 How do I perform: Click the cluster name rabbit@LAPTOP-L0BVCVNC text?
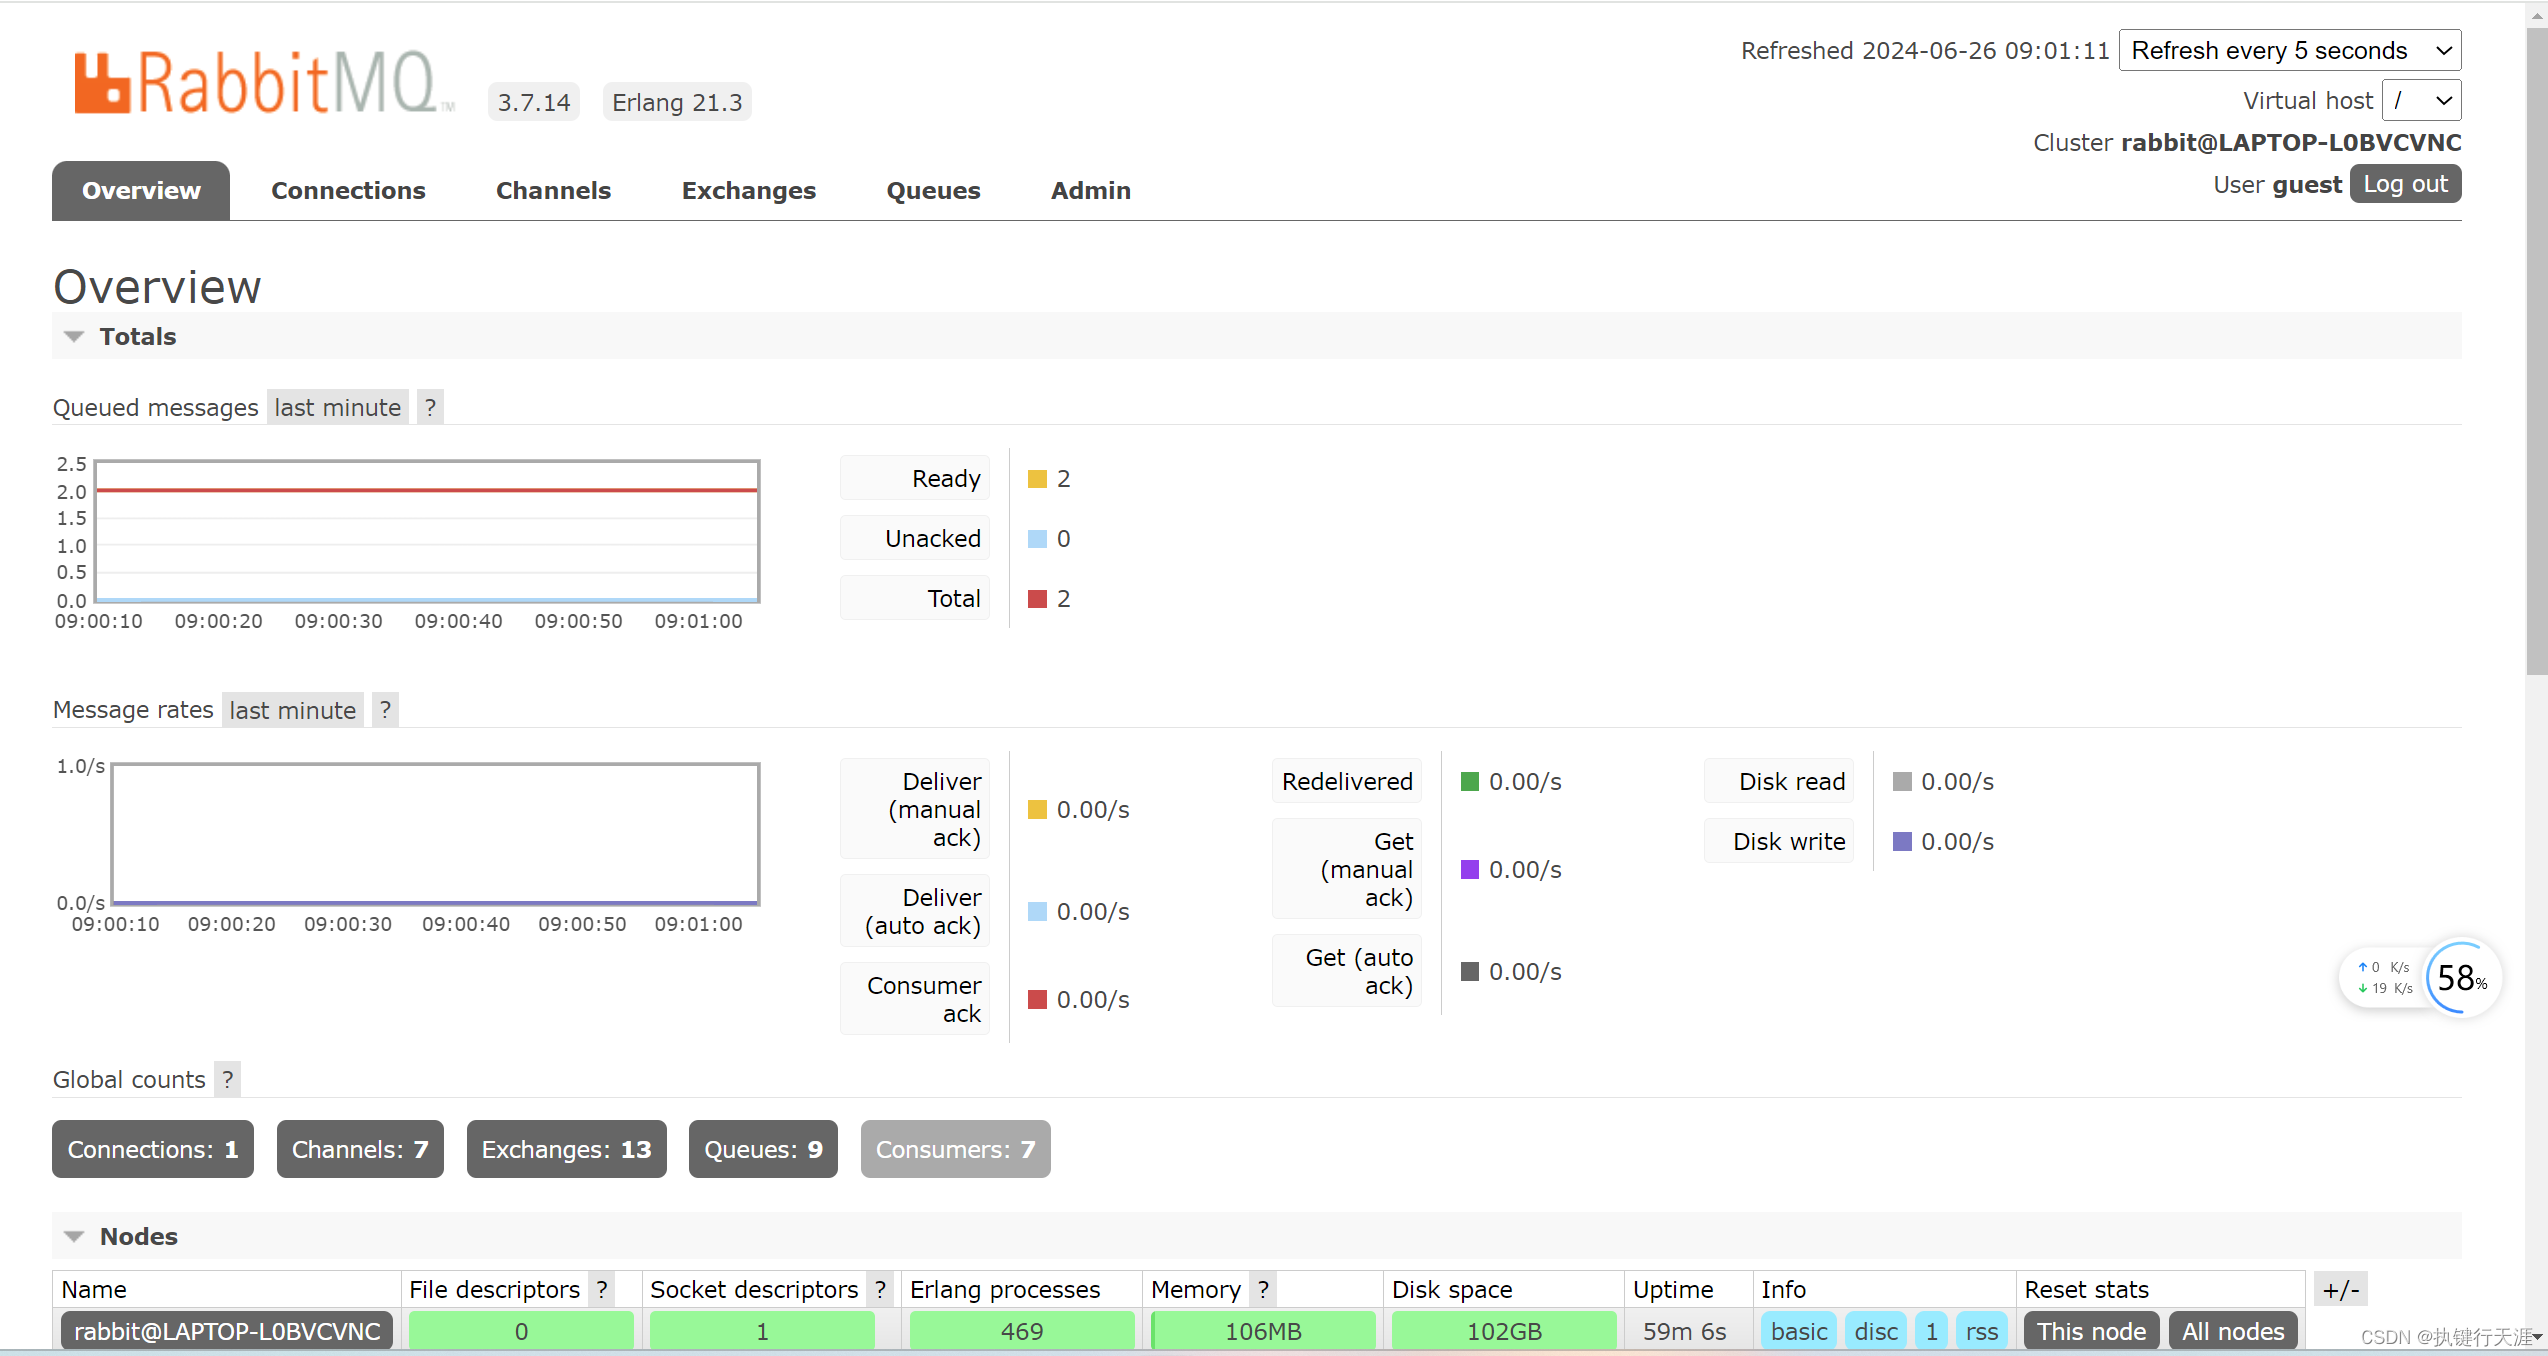click(2291, 143)
